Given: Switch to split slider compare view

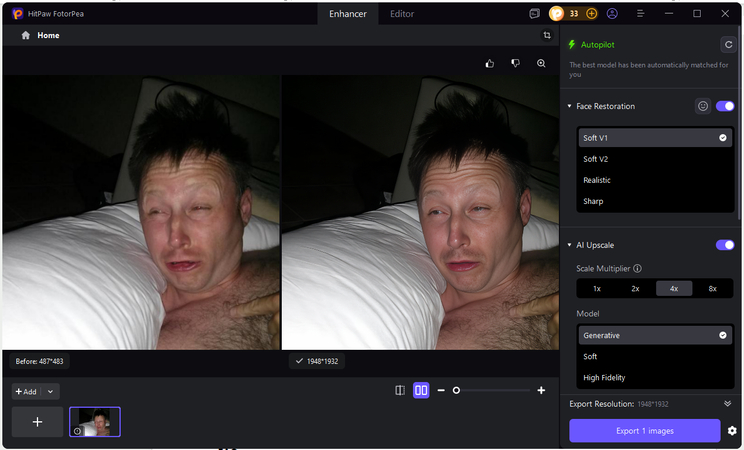Looking at the screenshot, I should point(400,390).
